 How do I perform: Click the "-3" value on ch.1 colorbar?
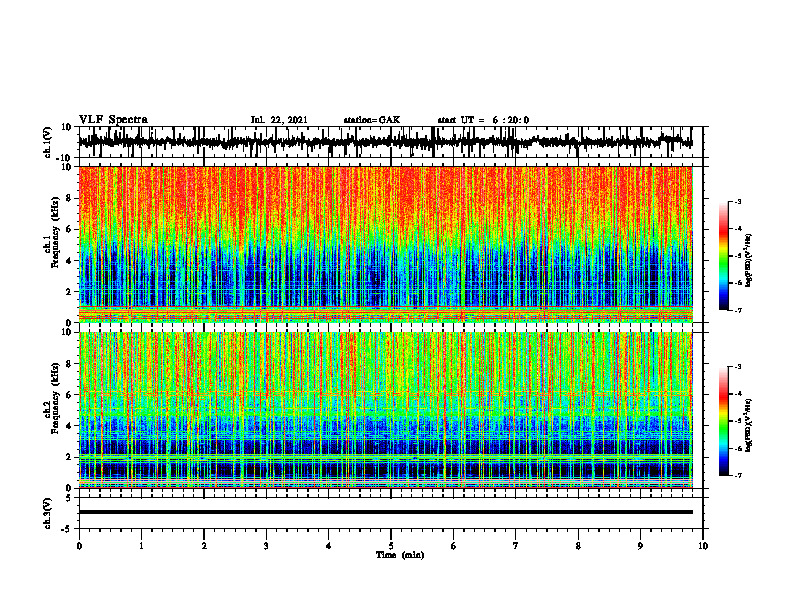coord(738,202)
